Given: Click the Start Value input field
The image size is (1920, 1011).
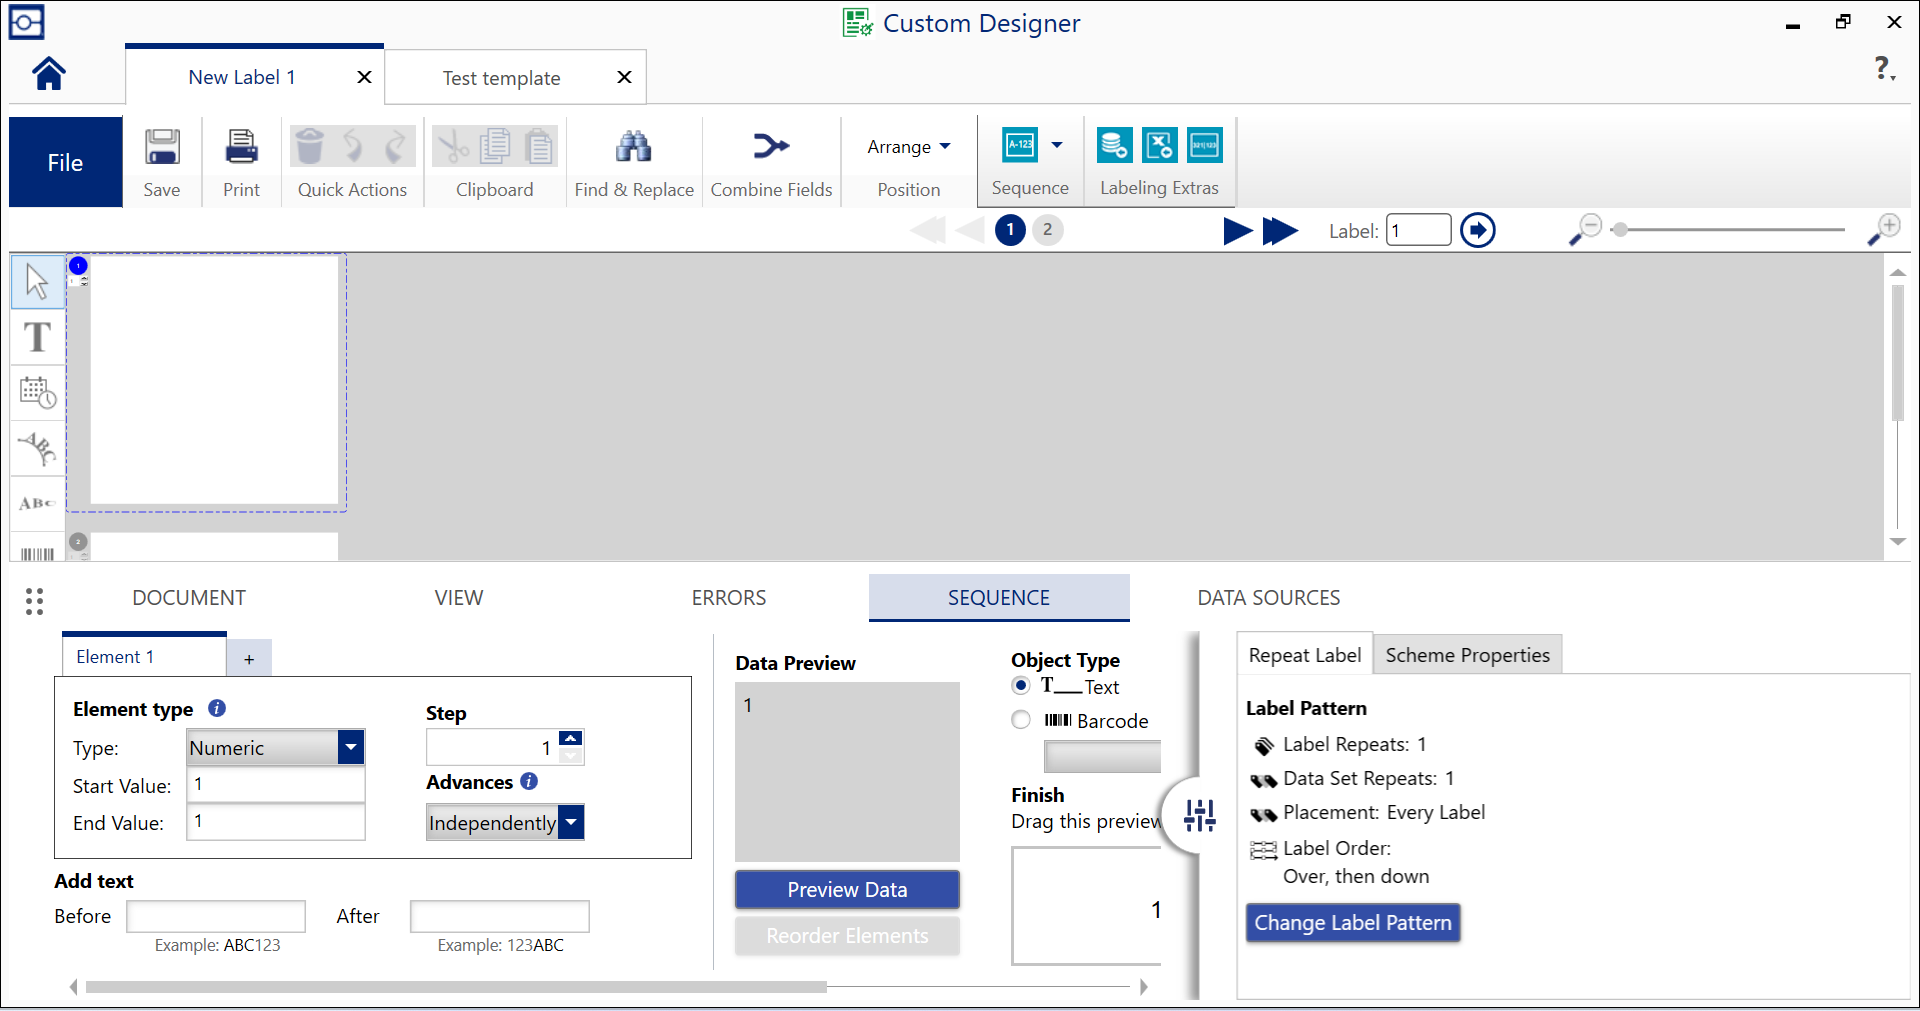Looking at the screenshot, I should (276, 784).
